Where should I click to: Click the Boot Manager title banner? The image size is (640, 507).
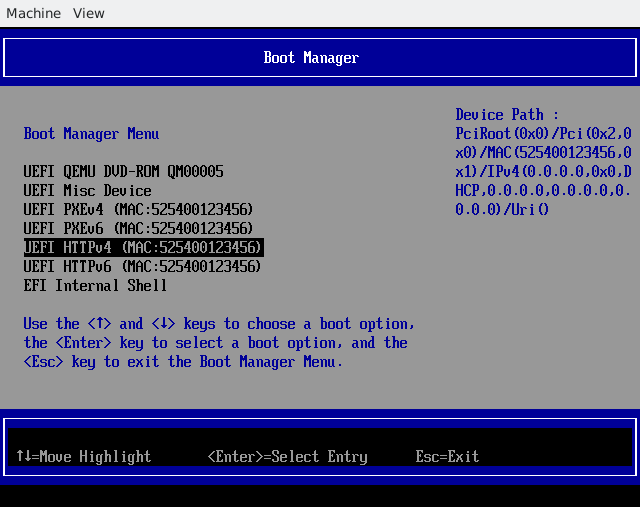tap(311, 58)
